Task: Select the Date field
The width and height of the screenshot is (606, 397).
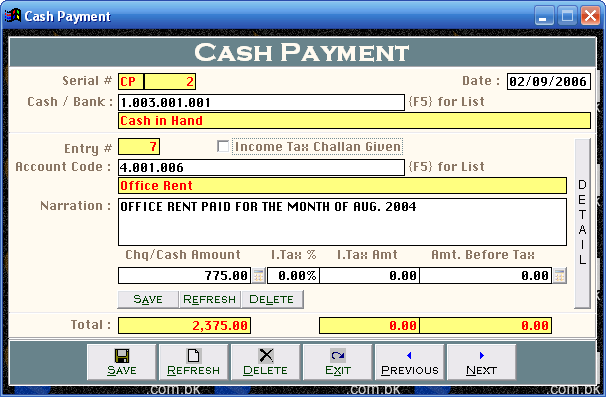Action: (x=549, y=82)
